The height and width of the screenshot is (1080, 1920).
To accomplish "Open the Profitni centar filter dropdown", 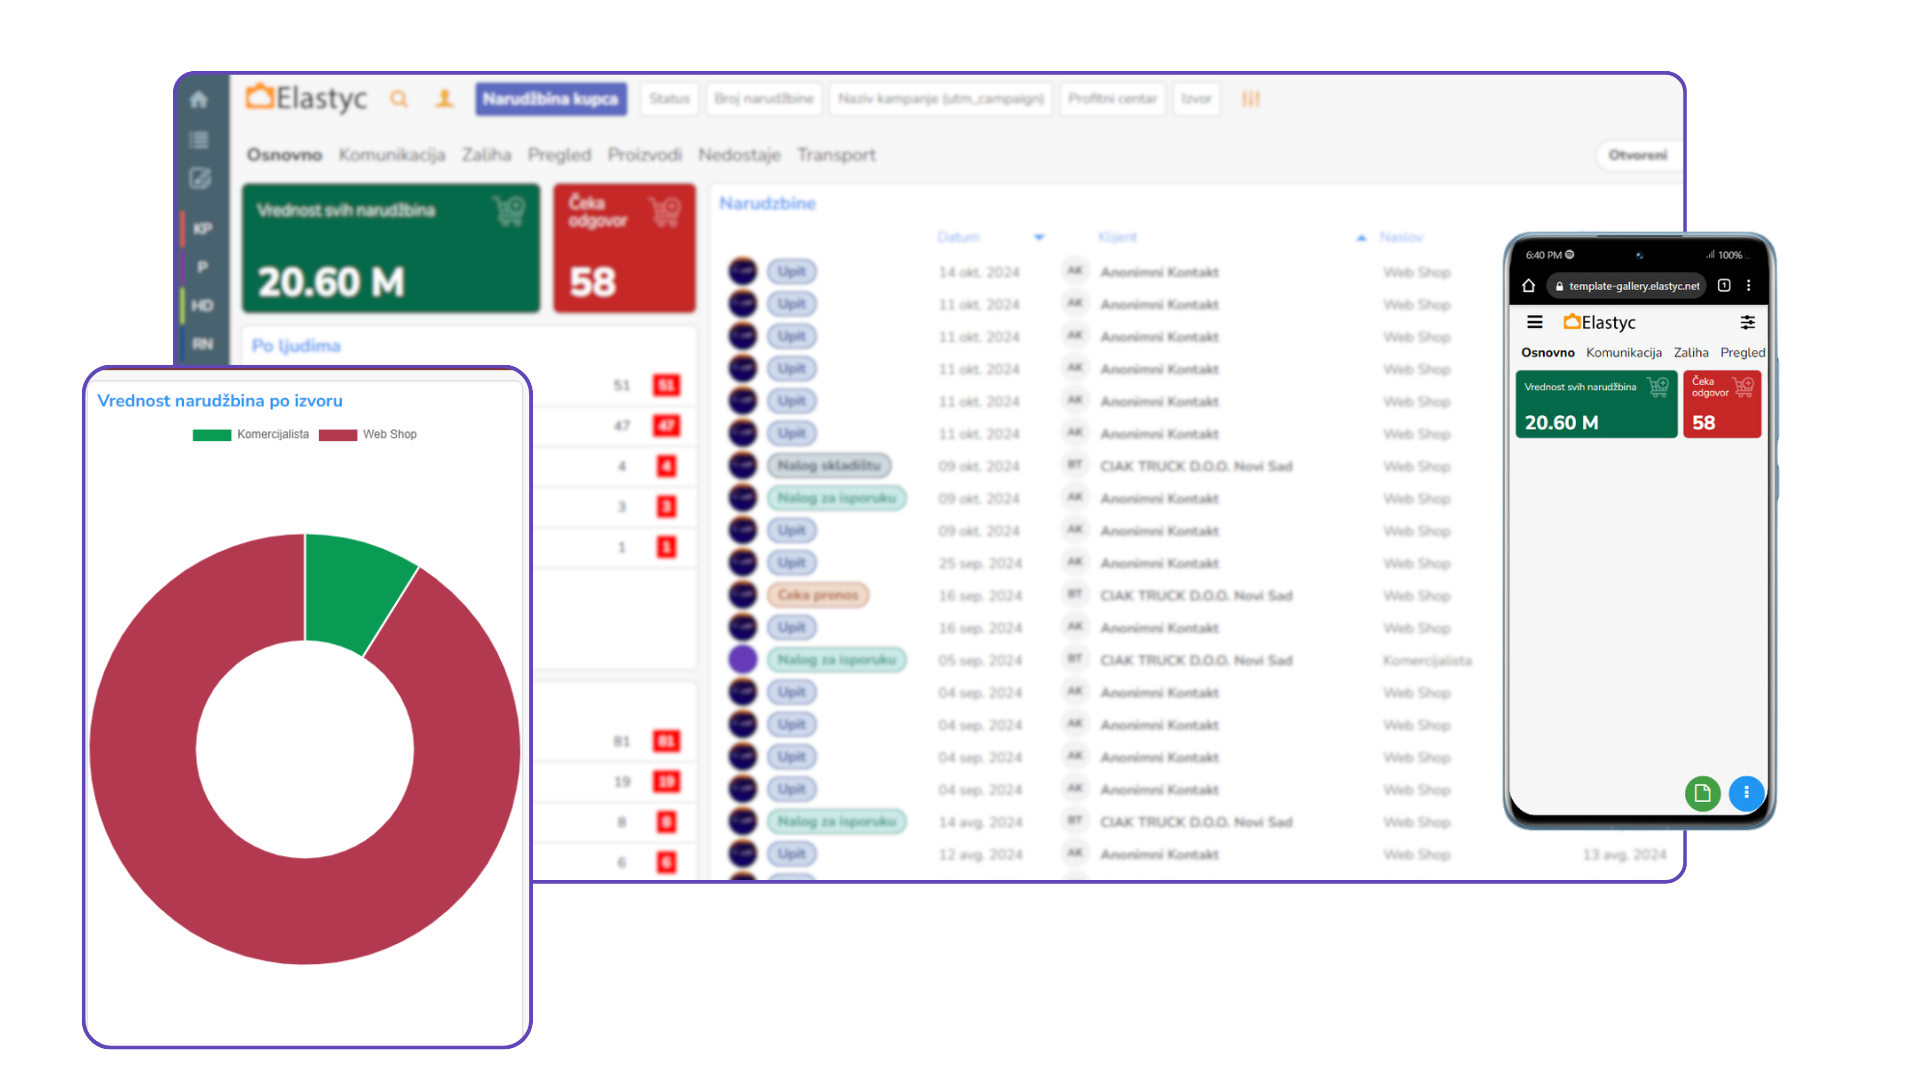I will point(1112,99).
